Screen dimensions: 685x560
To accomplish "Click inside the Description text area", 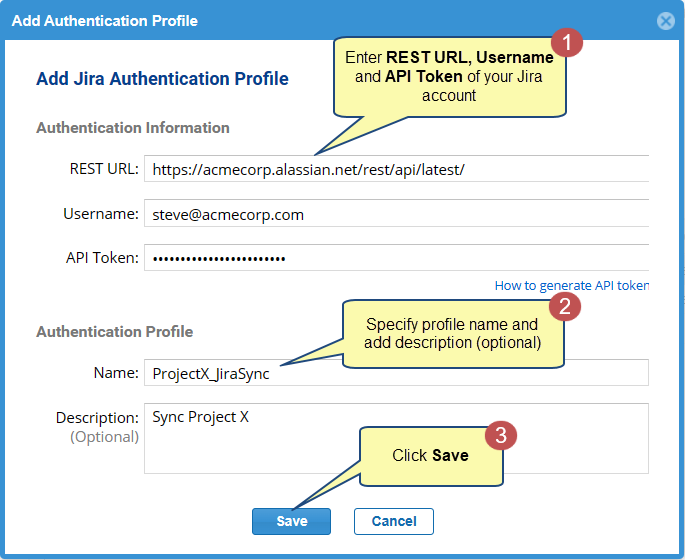I will tap(396, 439).
